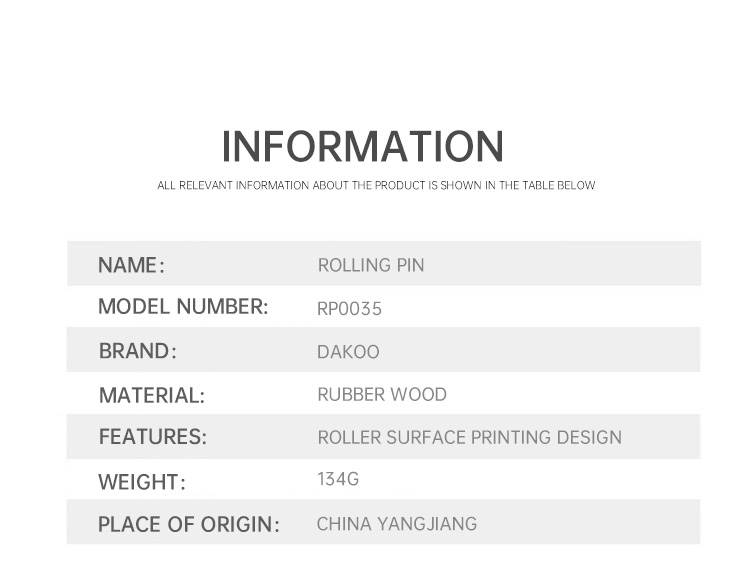Select the FEATURES: label

[x=152, y=437]
